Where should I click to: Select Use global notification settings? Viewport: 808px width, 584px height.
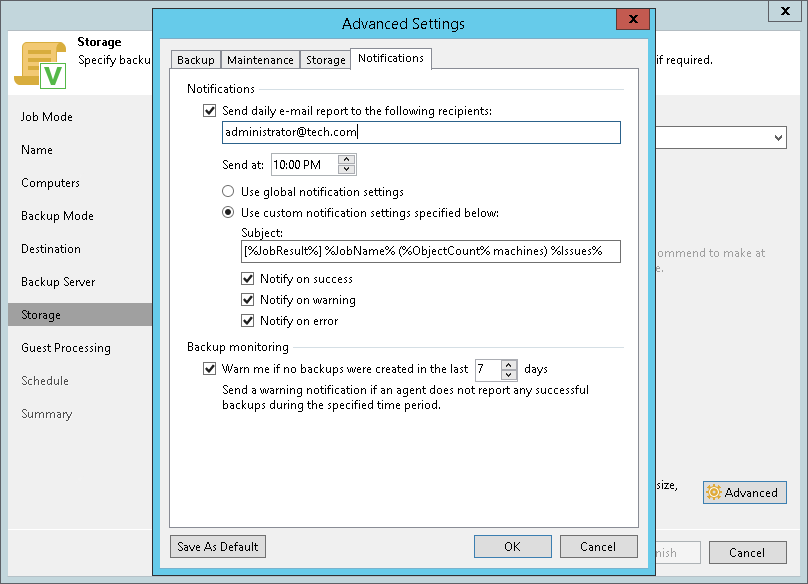[x=229, y=191]
